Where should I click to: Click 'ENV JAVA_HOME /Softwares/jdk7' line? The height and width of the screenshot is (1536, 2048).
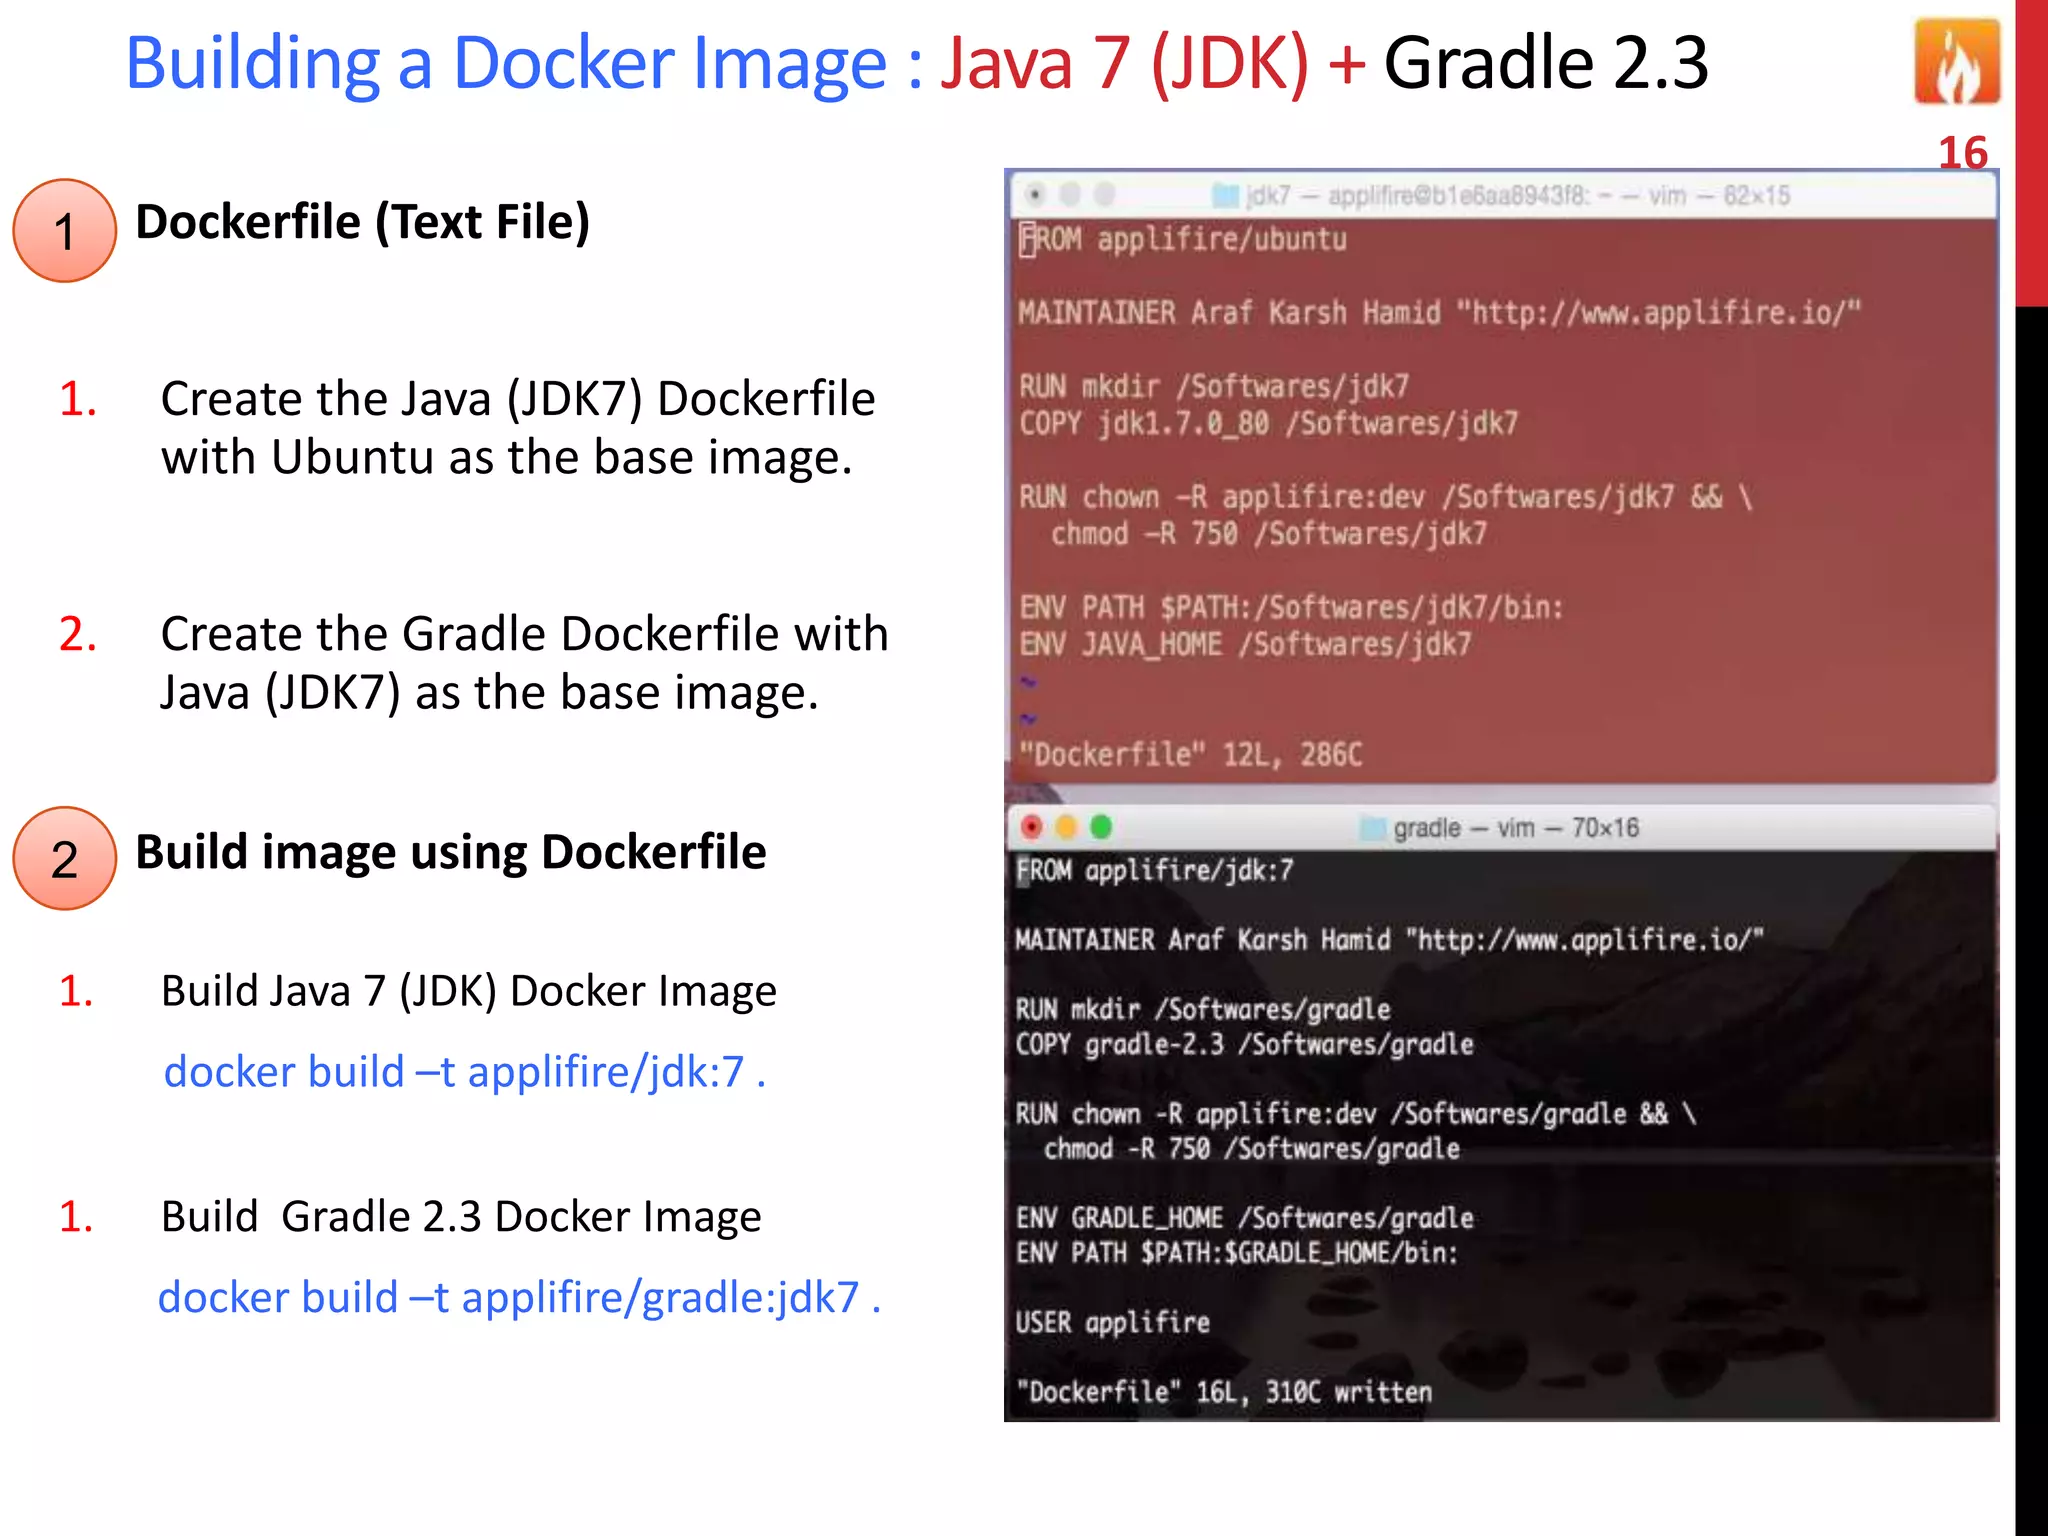click(1245, 644)
